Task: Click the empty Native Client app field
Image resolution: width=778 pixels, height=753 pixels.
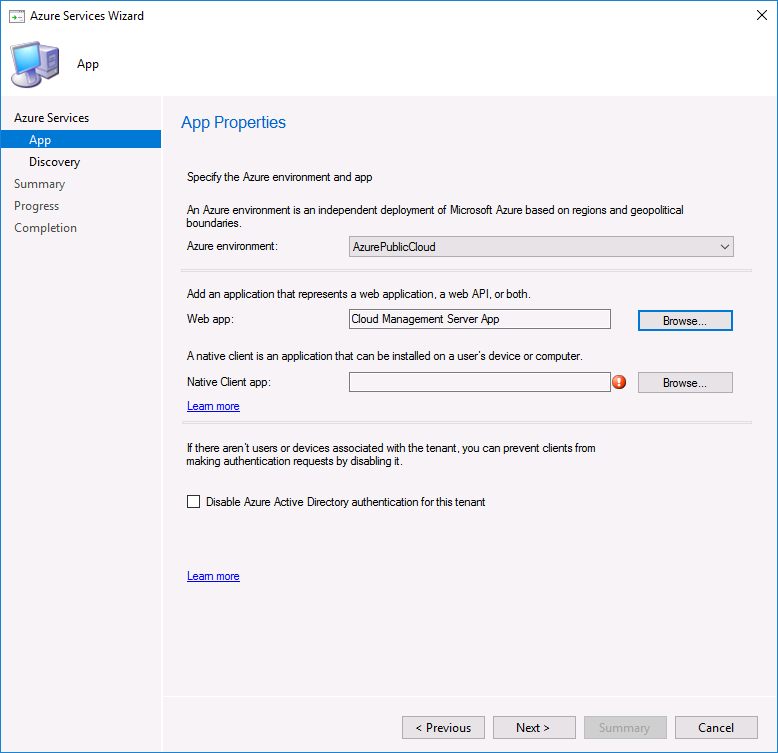Action: (x=480, y=382)
